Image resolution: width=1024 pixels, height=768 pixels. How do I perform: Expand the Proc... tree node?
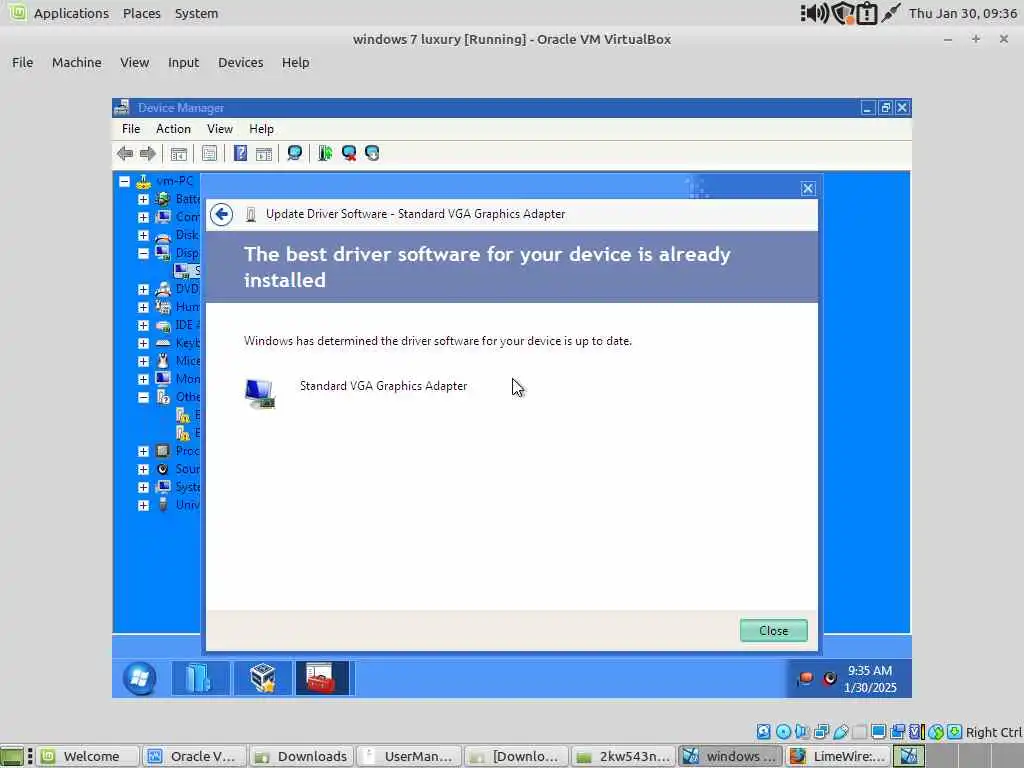coord(143,451)
